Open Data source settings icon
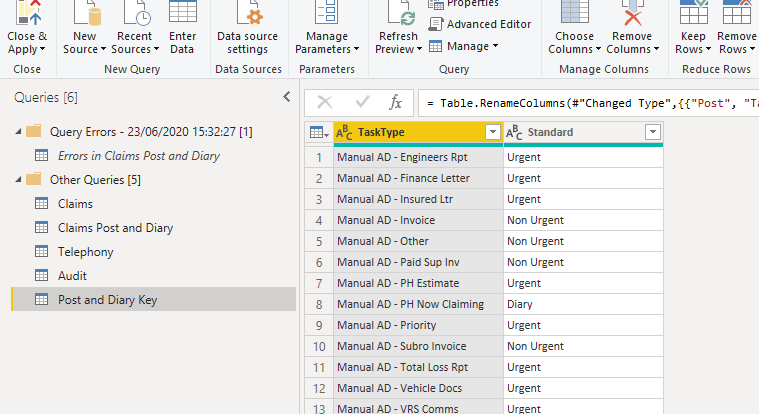The height and width of the screenshot is (414, 759). (249, 13)
